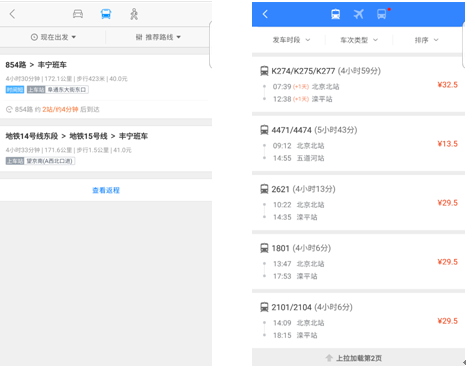
Task: Select the coach bus tab with red dot
Action: 382,14
